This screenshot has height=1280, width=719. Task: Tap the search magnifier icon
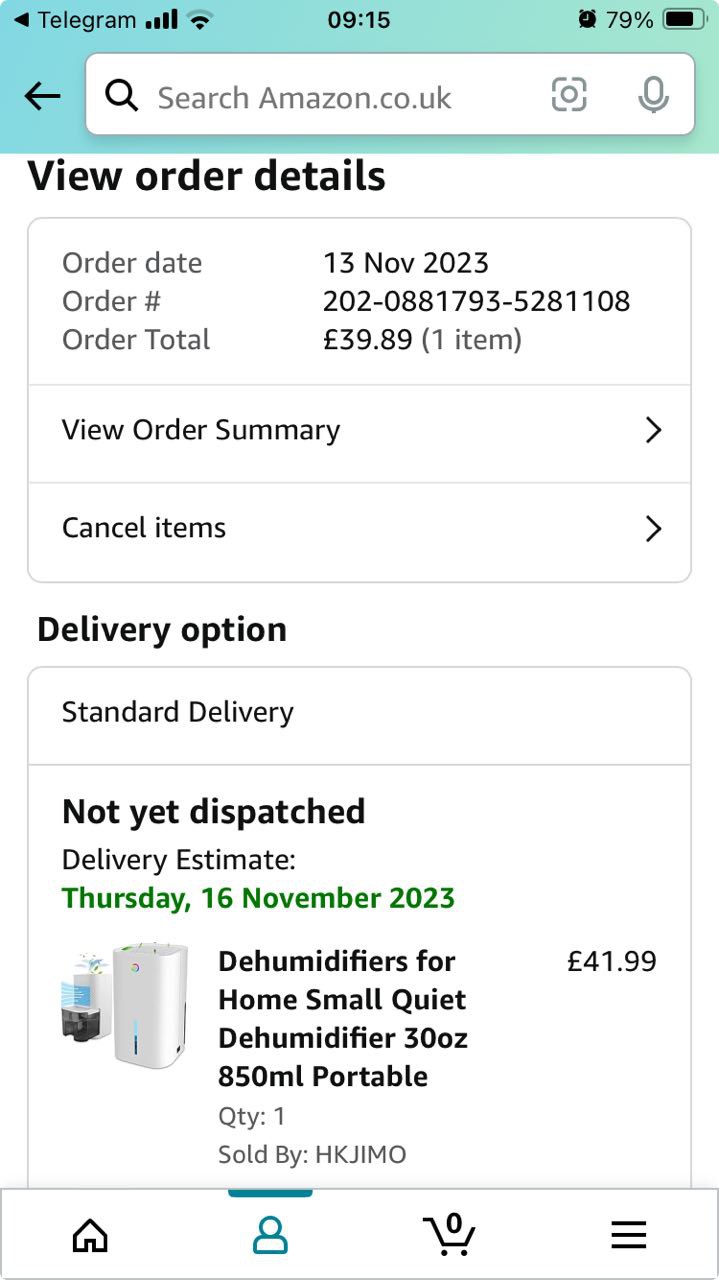(122, 96)
